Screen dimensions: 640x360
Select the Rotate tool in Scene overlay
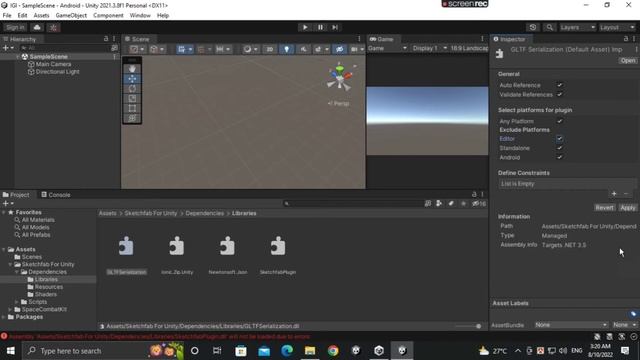point(132,89)
